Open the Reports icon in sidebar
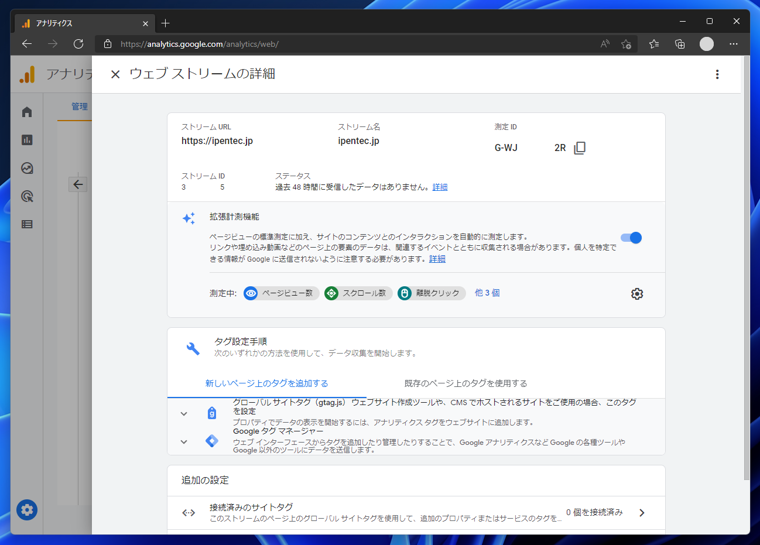 coord(27,140)
